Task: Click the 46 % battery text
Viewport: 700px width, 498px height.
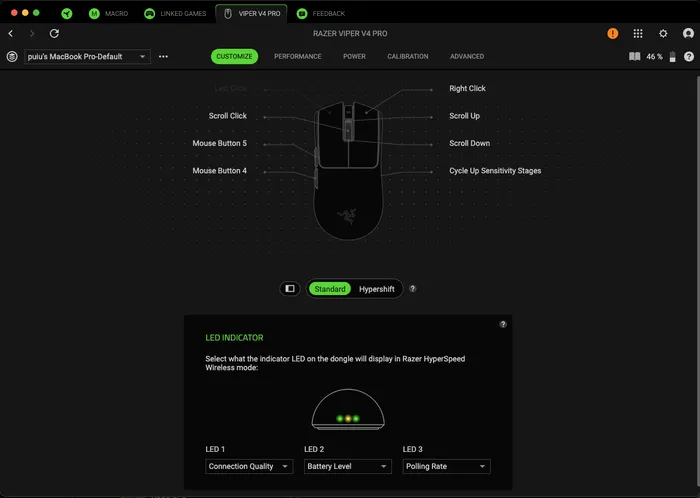Action: 654,57
